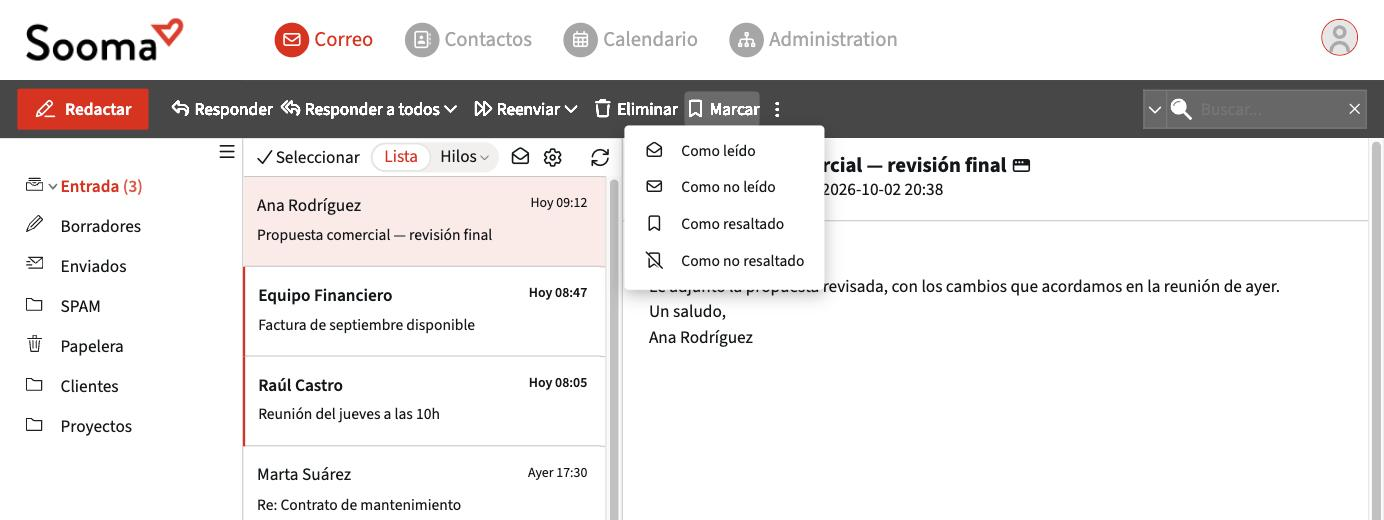Viewport: 1384px width, 520px height.
Task: Open the Correo mail section
Action: (x=324, y=40)
